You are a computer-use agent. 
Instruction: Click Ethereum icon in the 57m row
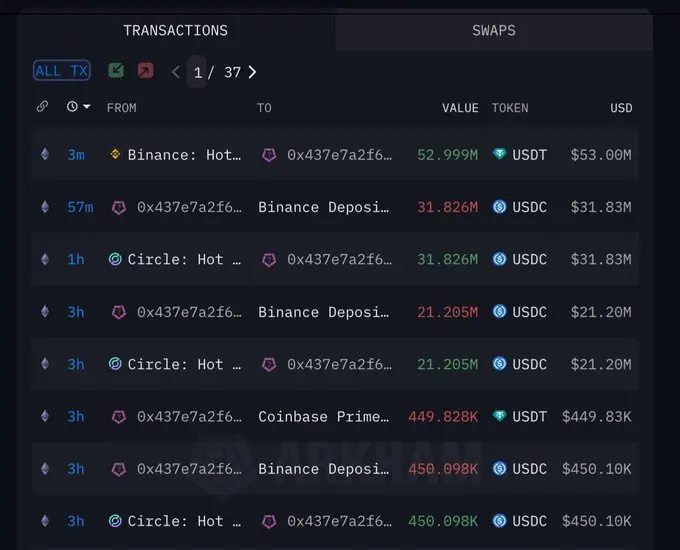coord(45,207)
